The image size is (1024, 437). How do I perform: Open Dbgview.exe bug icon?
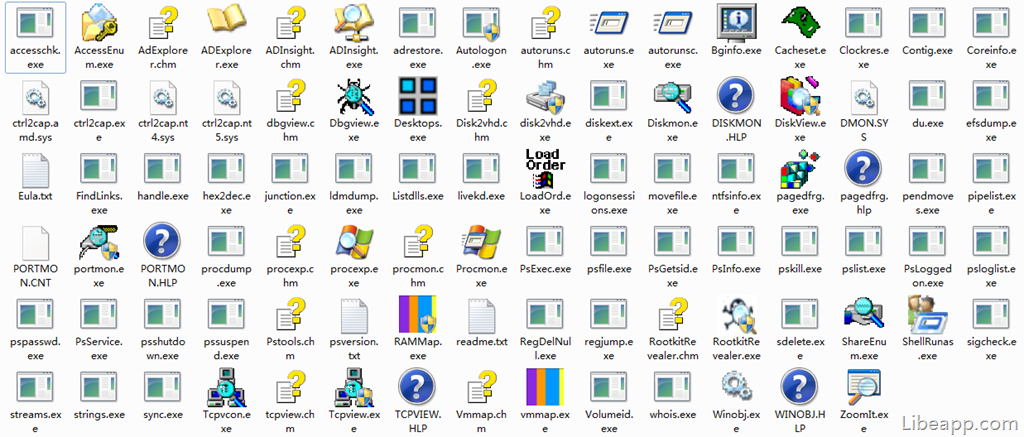(x=354, y=96)
